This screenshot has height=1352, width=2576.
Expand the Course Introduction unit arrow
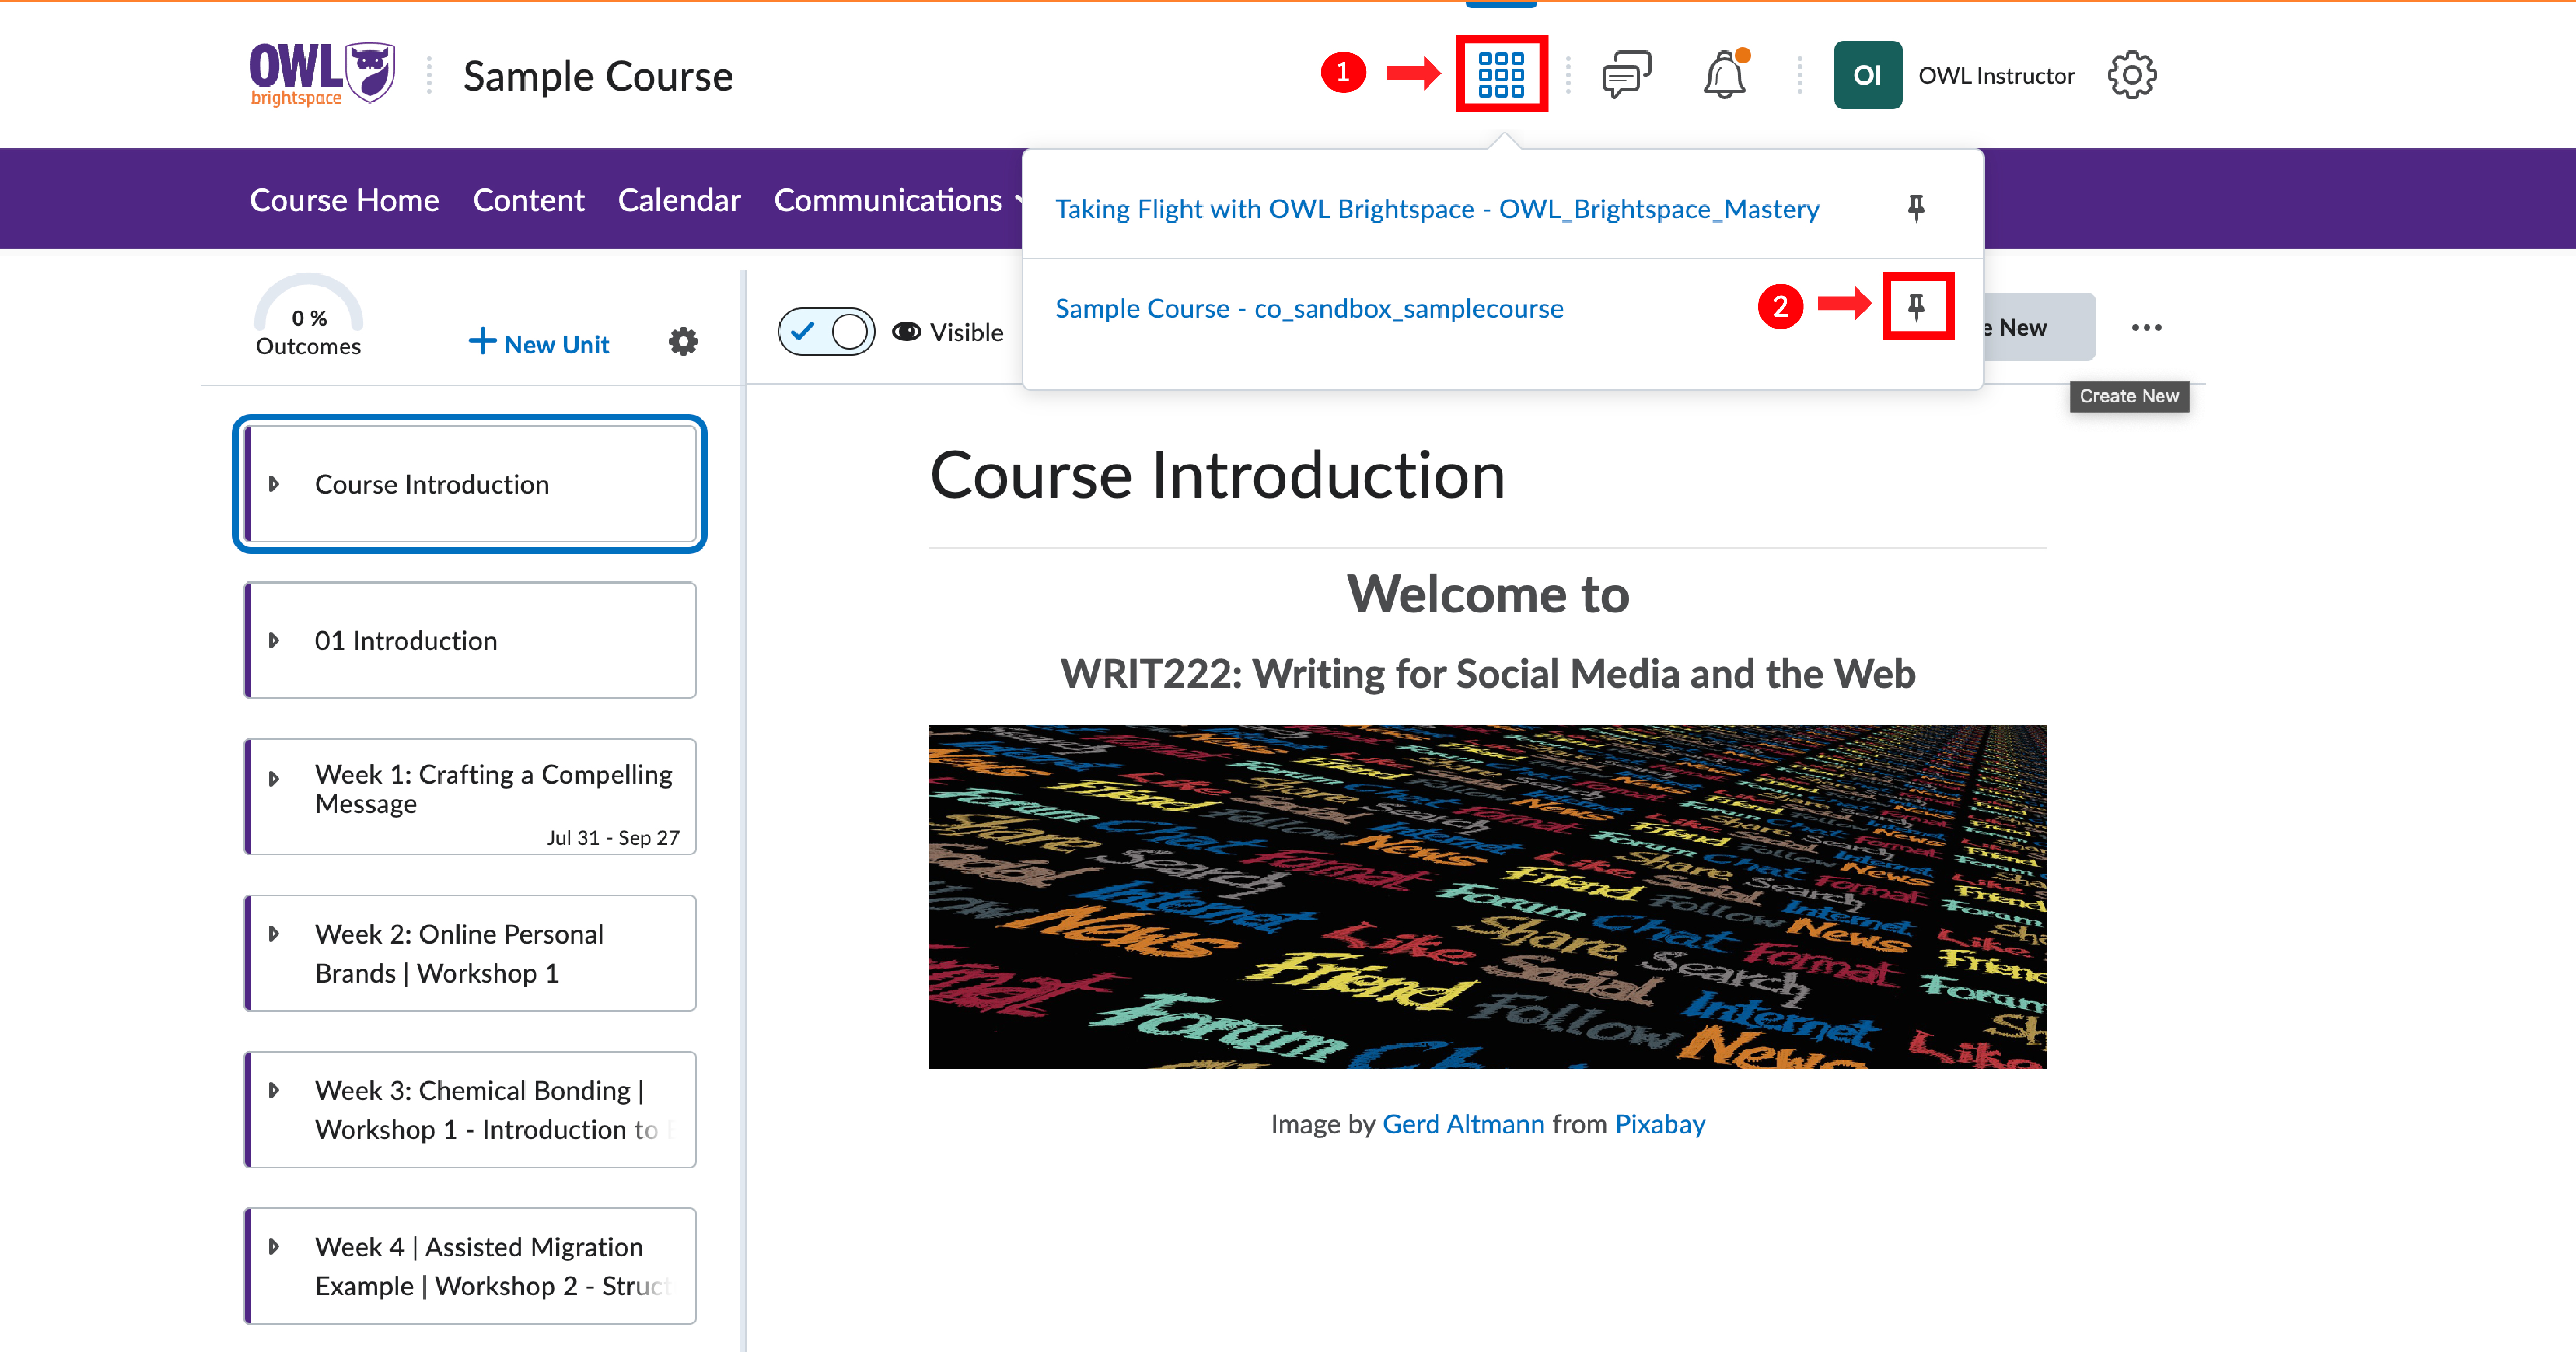click(x=274, y=484)
